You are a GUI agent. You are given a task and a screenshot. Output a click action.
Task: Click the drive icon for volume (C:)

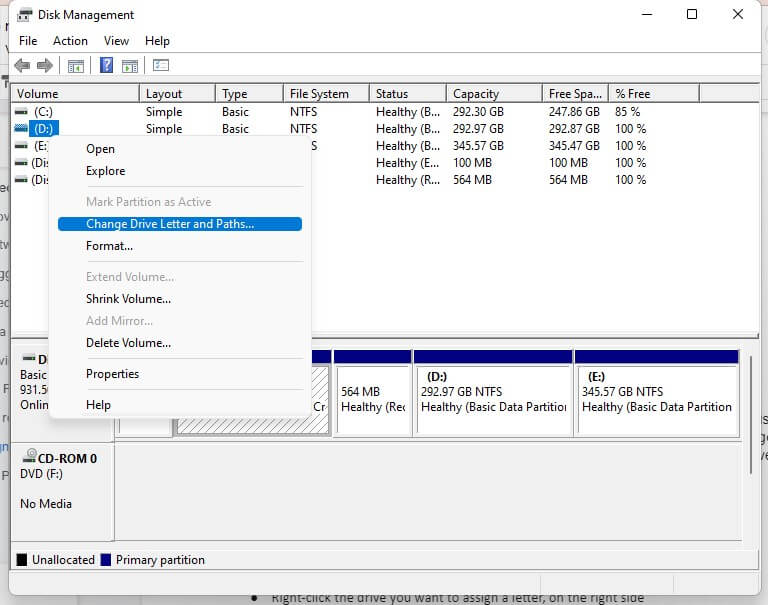point(21,112)
